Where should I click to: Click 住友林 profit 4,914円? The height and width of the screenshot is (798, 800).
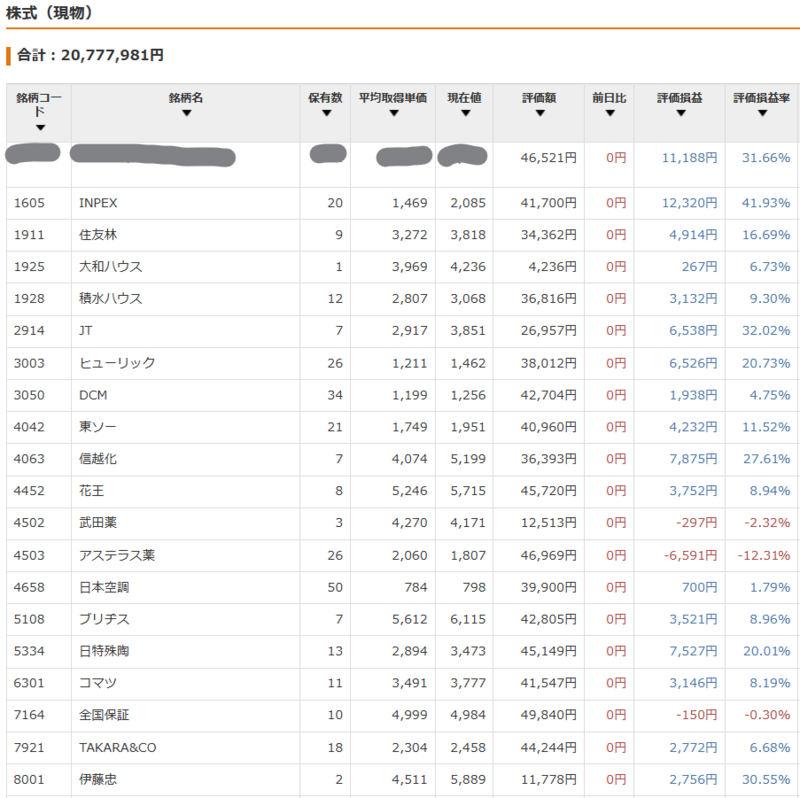(693, 235)
